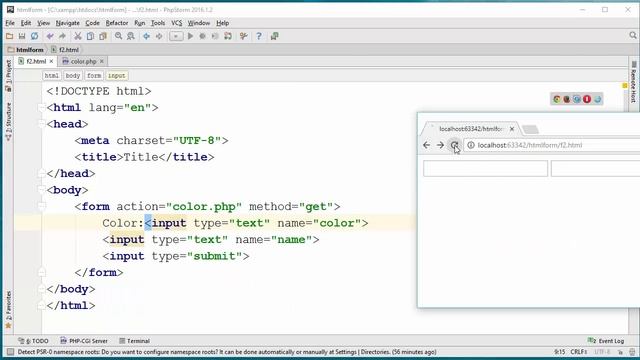Open the Project tool window sidebar tab
This screenshot has height=360, width=640.
coord(8,76)
